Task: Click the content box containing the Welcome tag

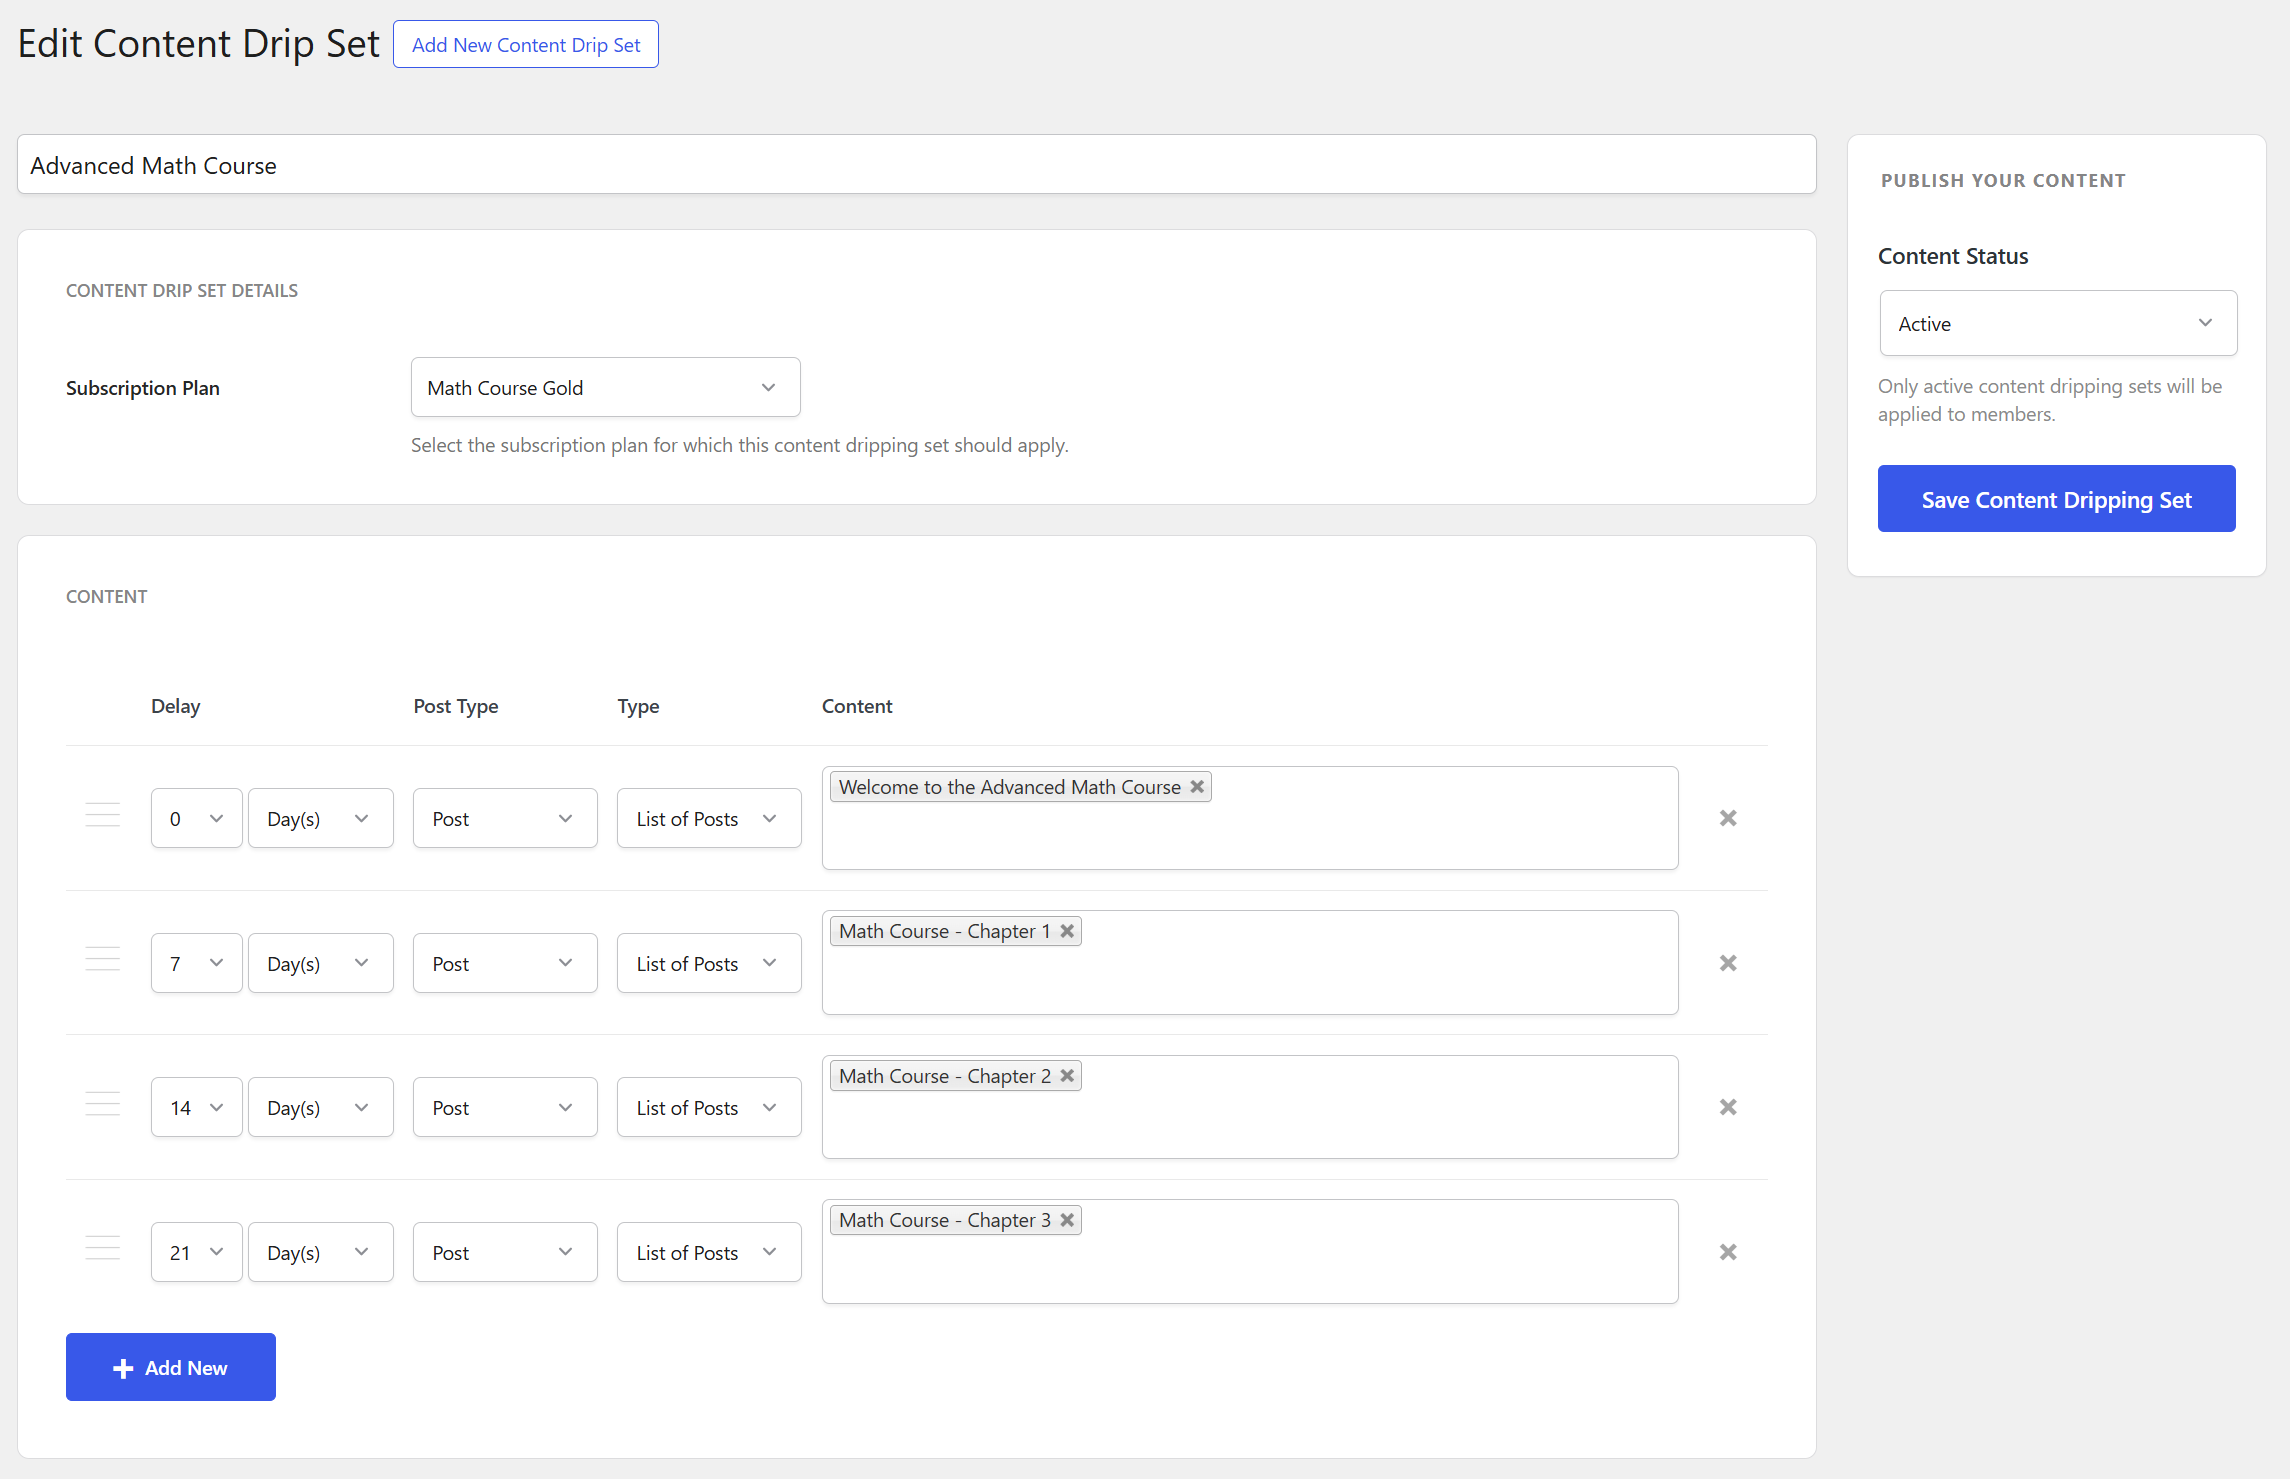Action: [1250, 818]
